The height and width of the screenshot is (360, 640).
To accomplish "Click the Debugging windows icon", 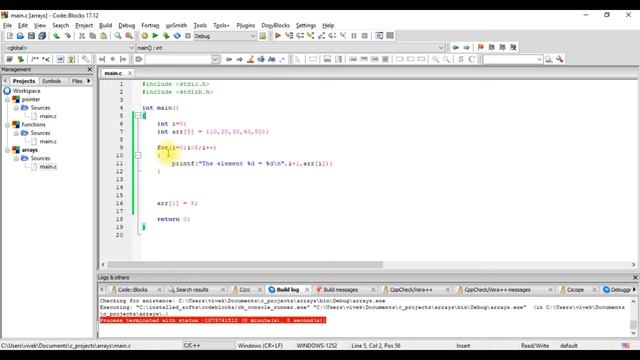I will 379,36.
